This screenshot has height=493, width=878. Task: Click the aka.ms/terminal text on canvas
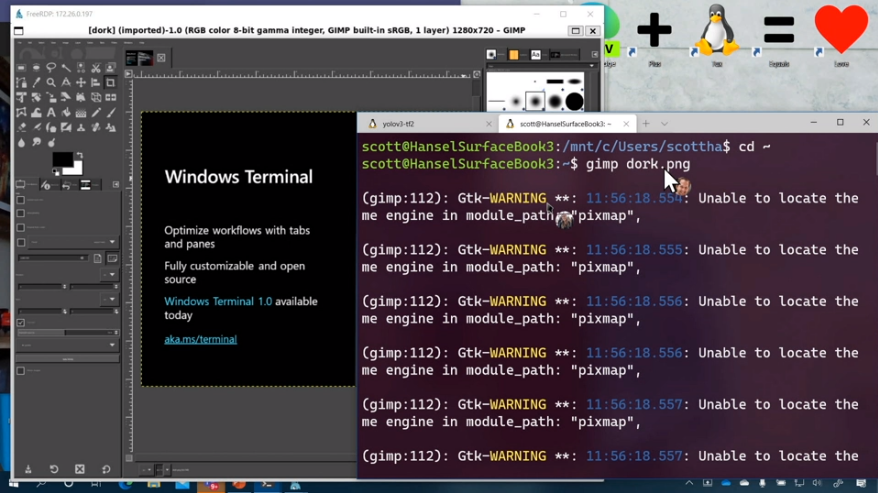tap(200, 339)
